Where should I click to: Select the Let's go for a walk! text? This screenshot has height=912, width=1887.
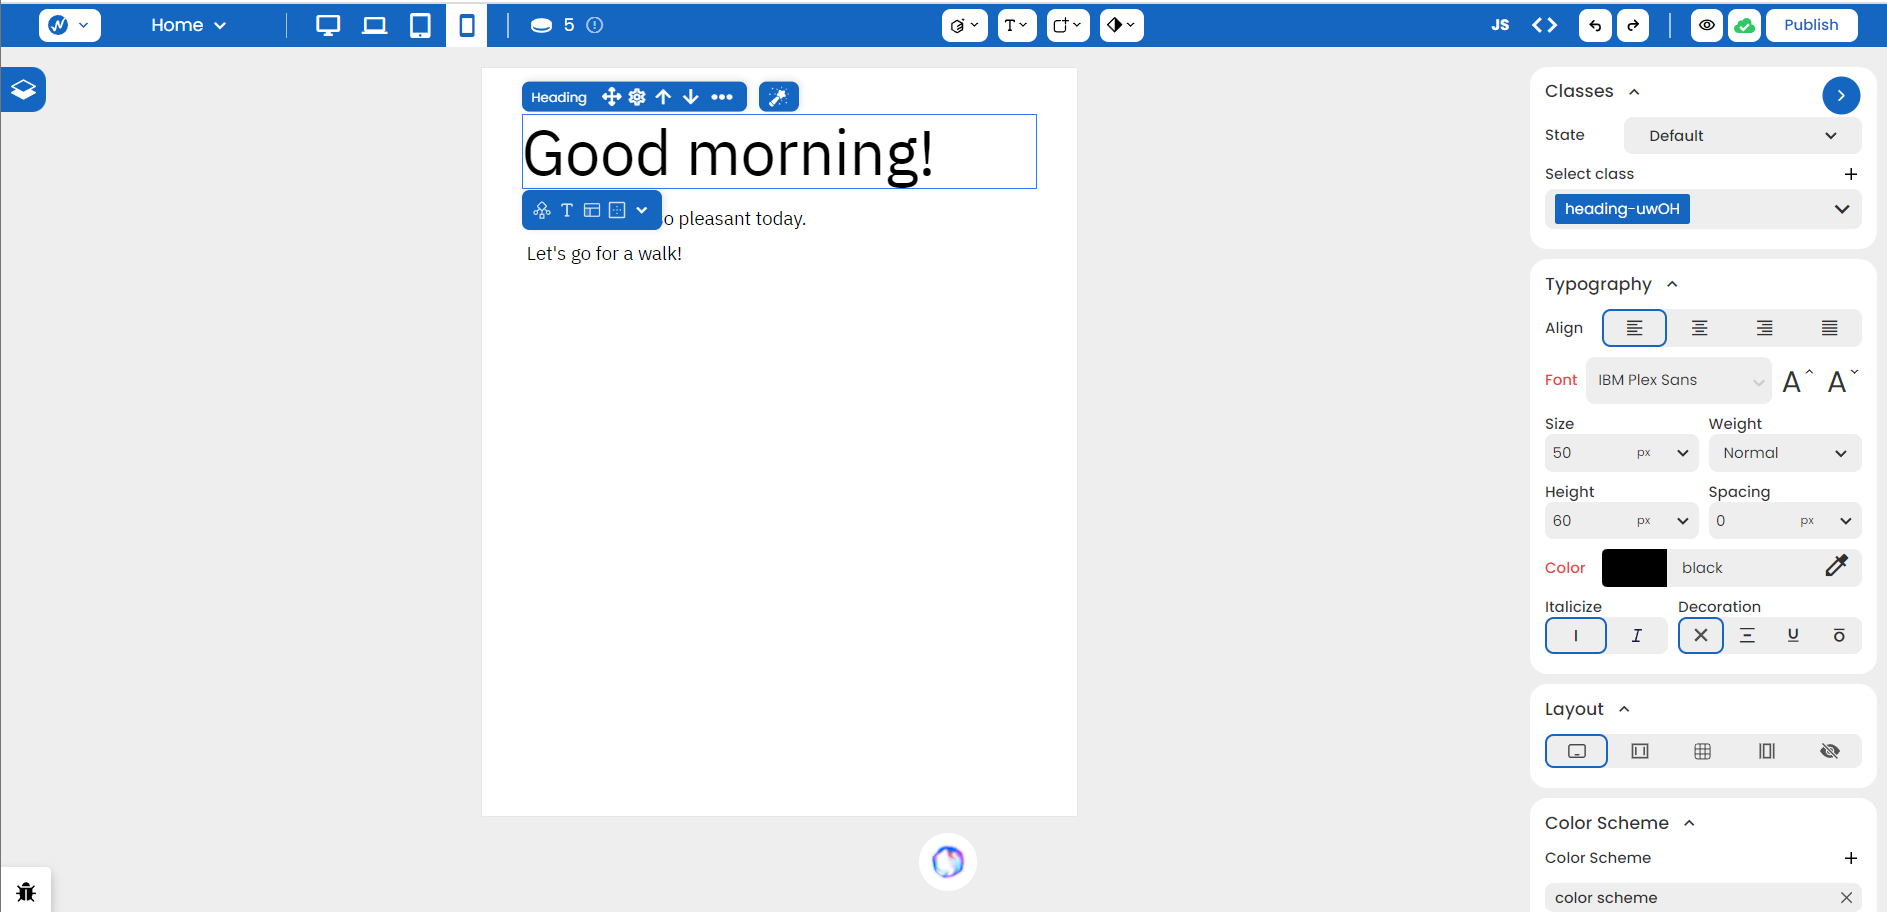[604, 254]
